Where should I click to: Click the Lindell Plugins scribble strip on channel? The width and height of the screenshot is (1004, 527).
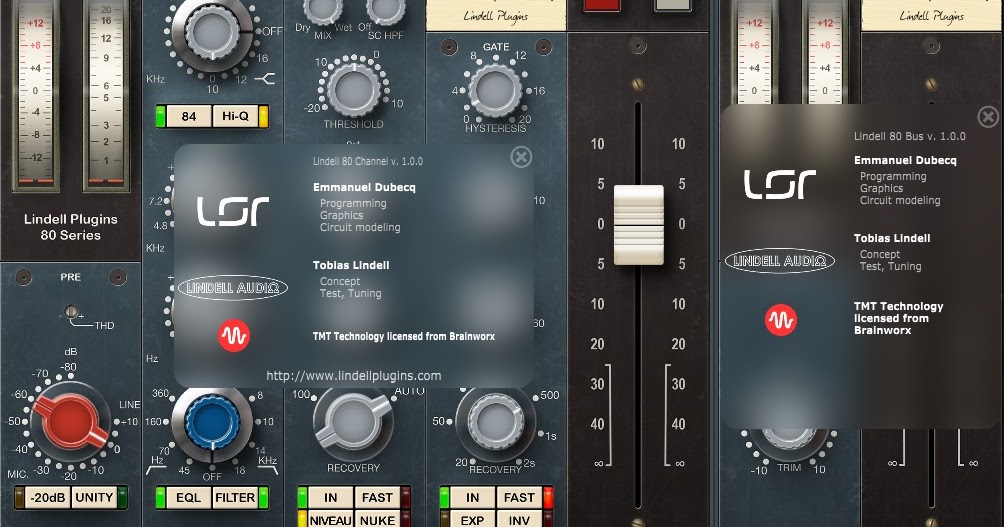point(496,15)
